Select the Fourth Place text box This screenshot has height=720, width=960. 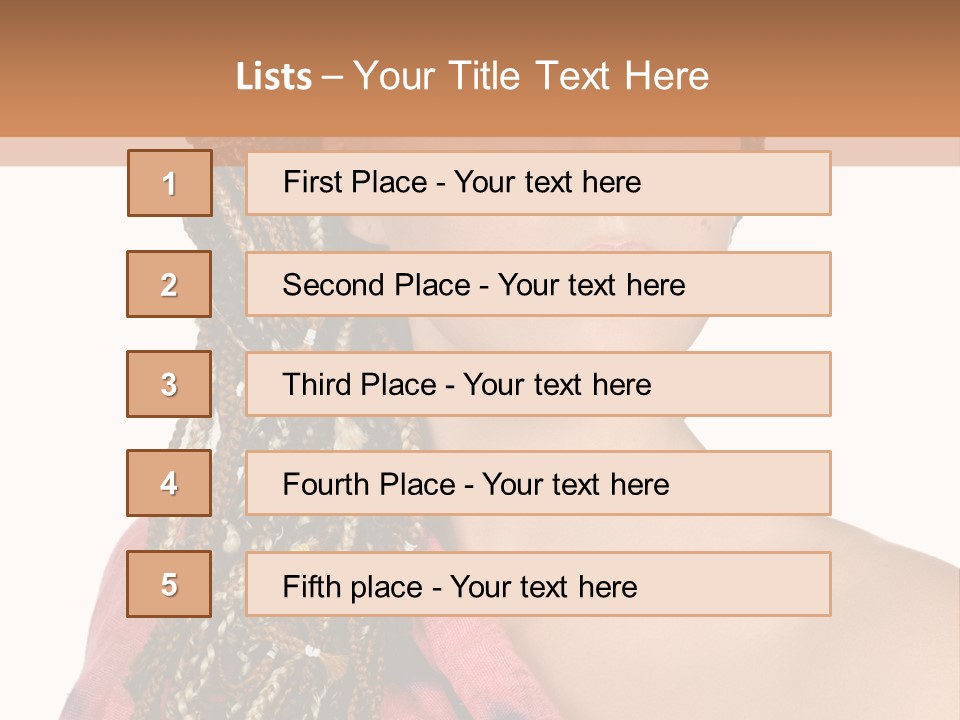click(538, 484)
